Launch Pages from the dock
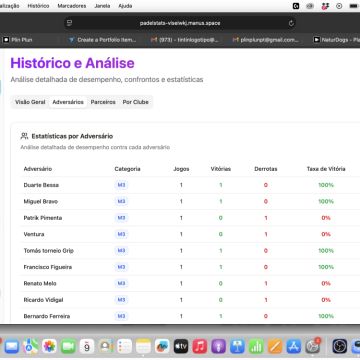This screenshot has height=360, width=360. tap(275, 347)
